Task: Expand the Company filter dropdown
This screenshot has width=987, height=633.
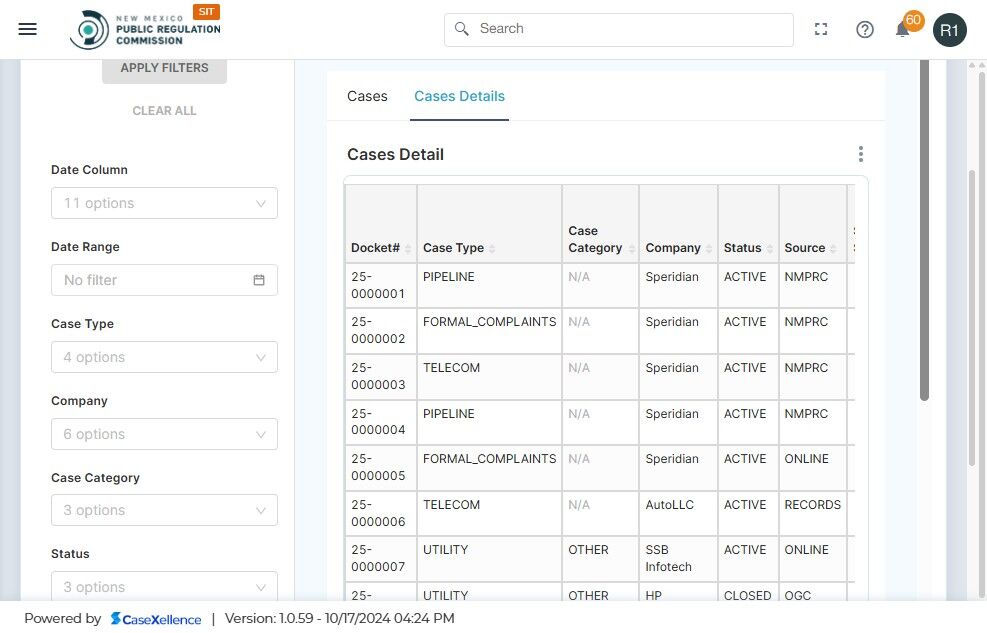Action: pos(164,434)
